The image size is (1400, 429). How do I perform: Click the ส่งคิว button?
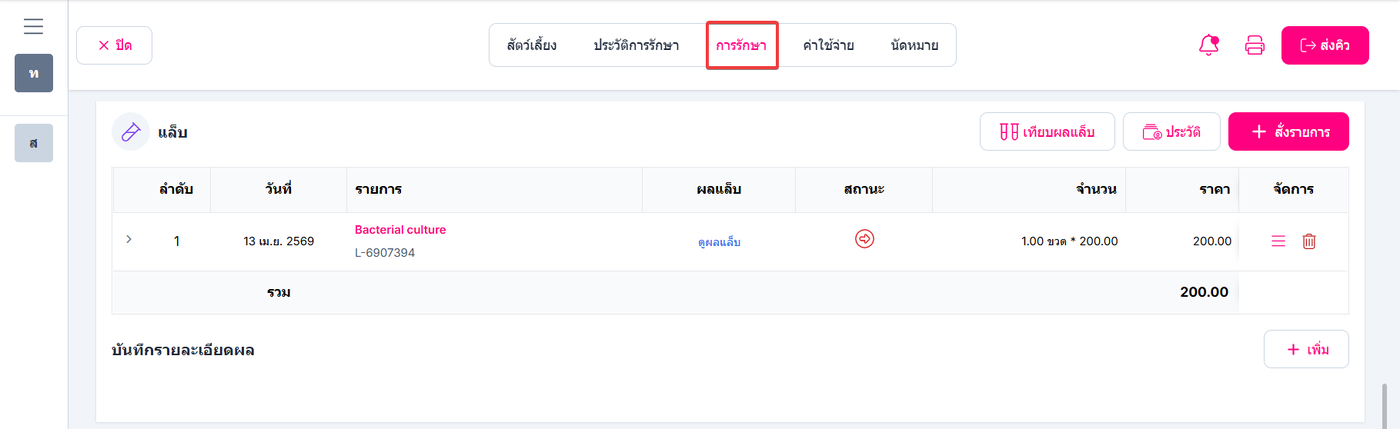coord(1325,45)
